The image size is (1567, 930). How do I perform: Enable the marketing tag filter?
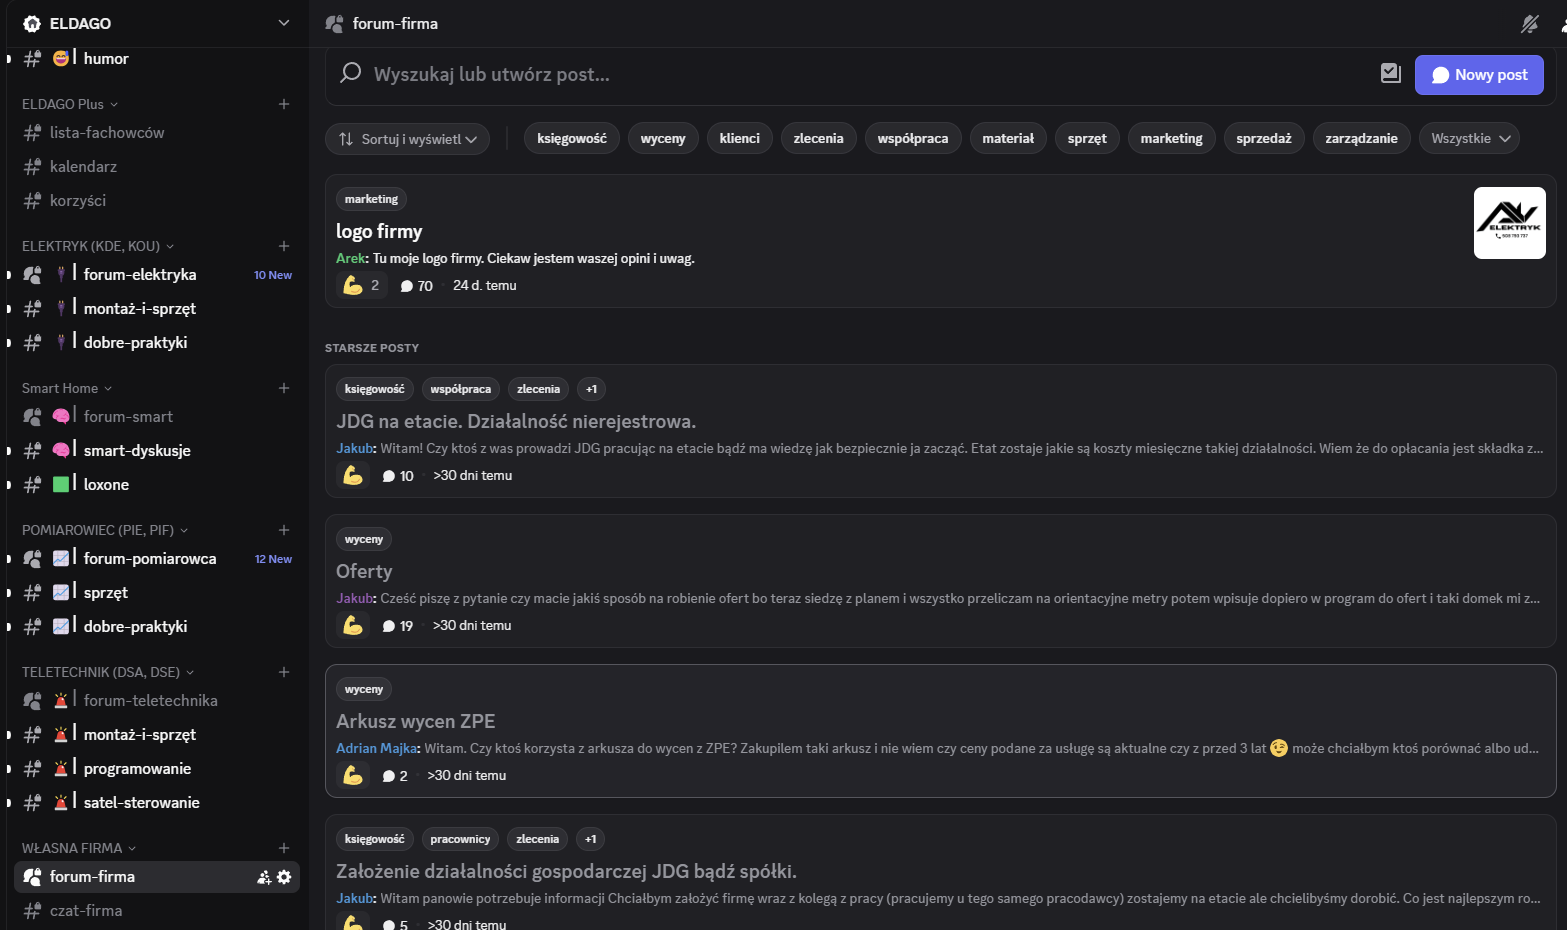(x=1171, y=139)
